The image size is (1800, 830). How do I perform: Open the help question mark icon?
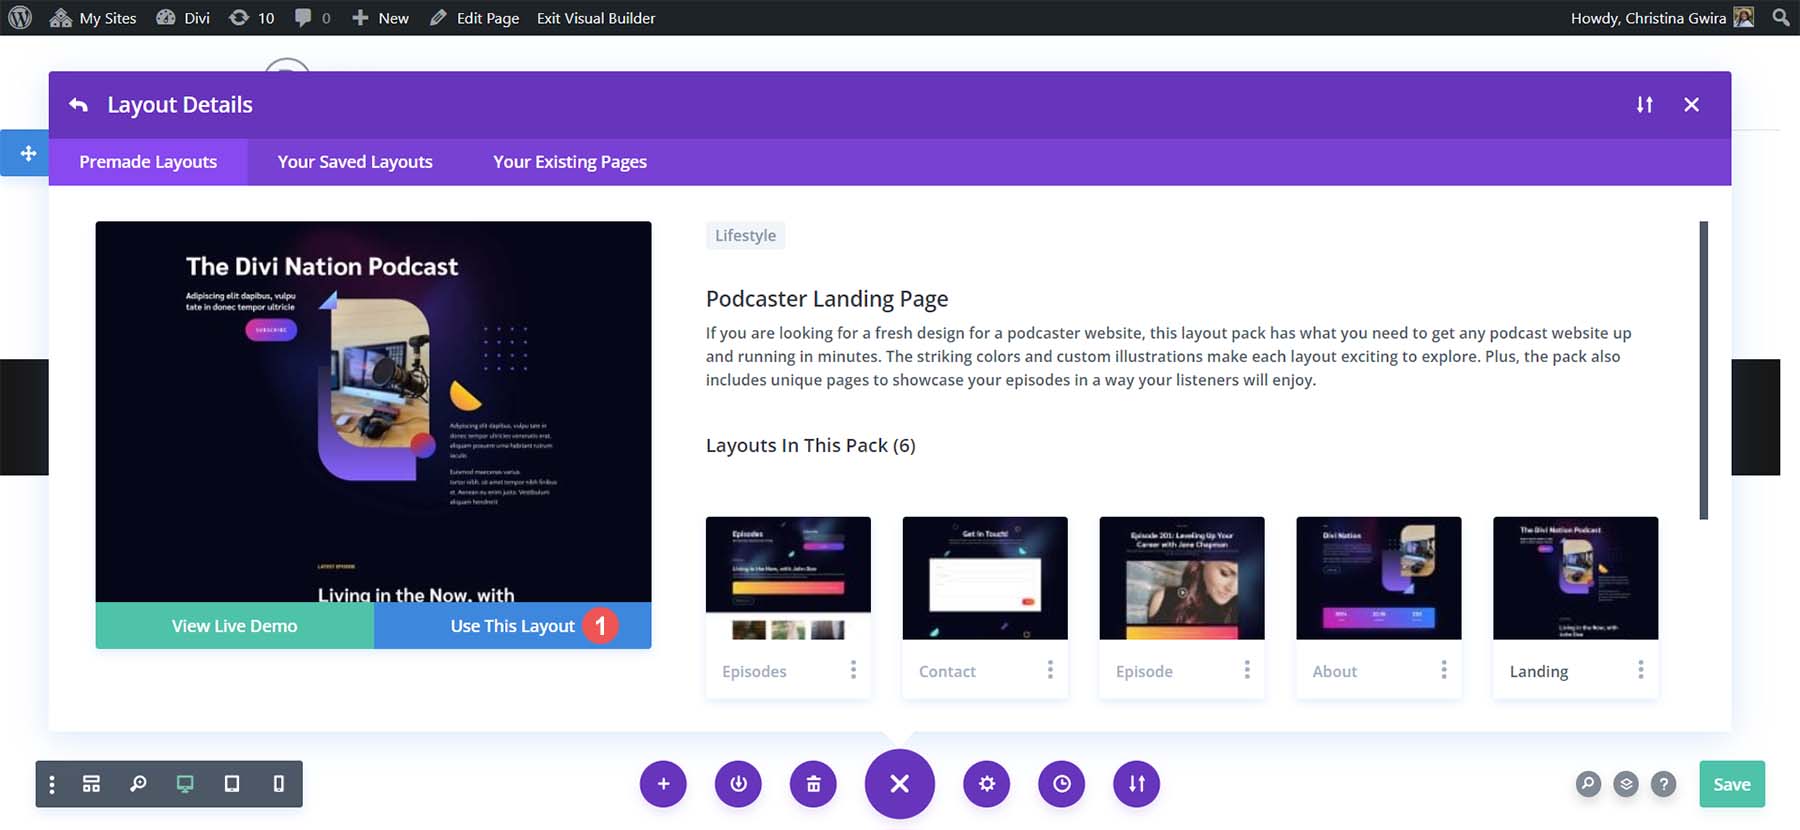tap(1663, 784)
